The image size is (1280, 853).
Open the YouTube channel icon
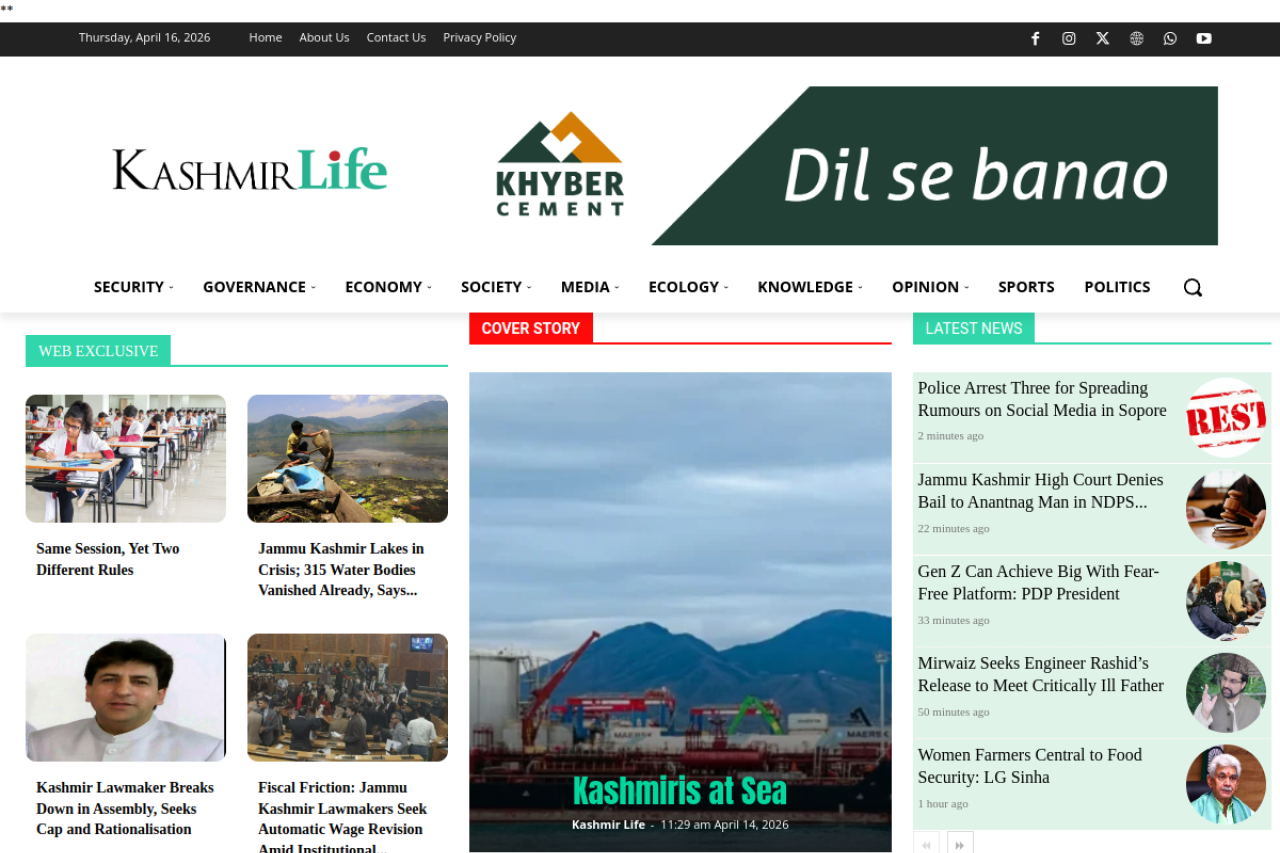[x=1204, y=38]
